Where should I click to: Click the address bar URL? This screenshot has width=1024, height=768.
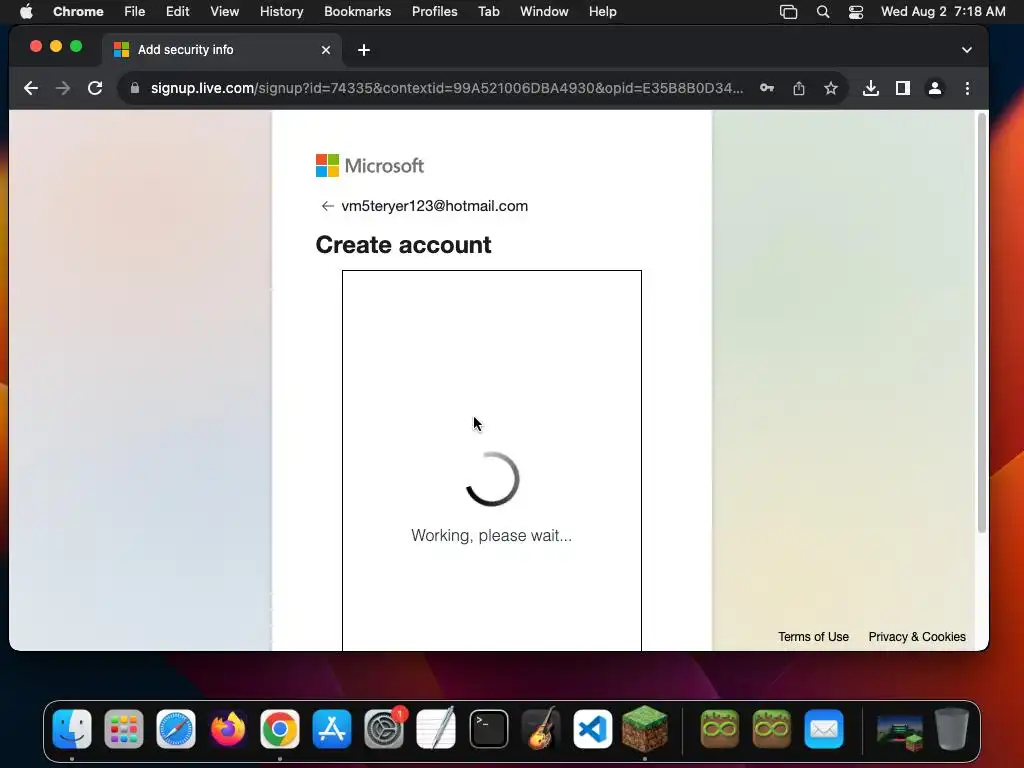tap(447, 88)
